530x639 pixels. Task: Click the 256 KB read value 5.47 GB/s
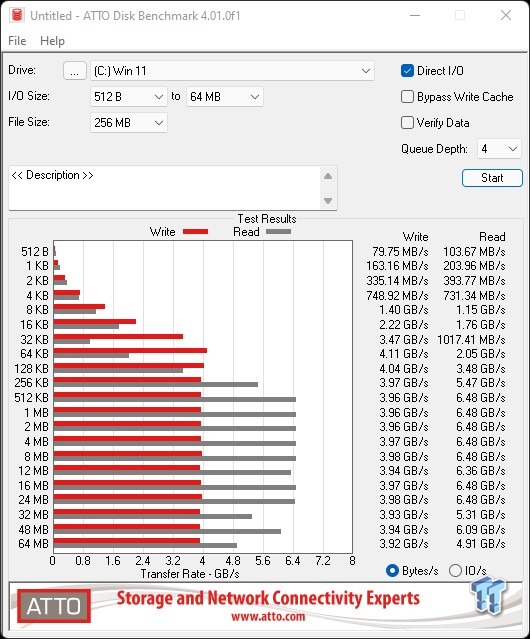(x=481, y=383)
